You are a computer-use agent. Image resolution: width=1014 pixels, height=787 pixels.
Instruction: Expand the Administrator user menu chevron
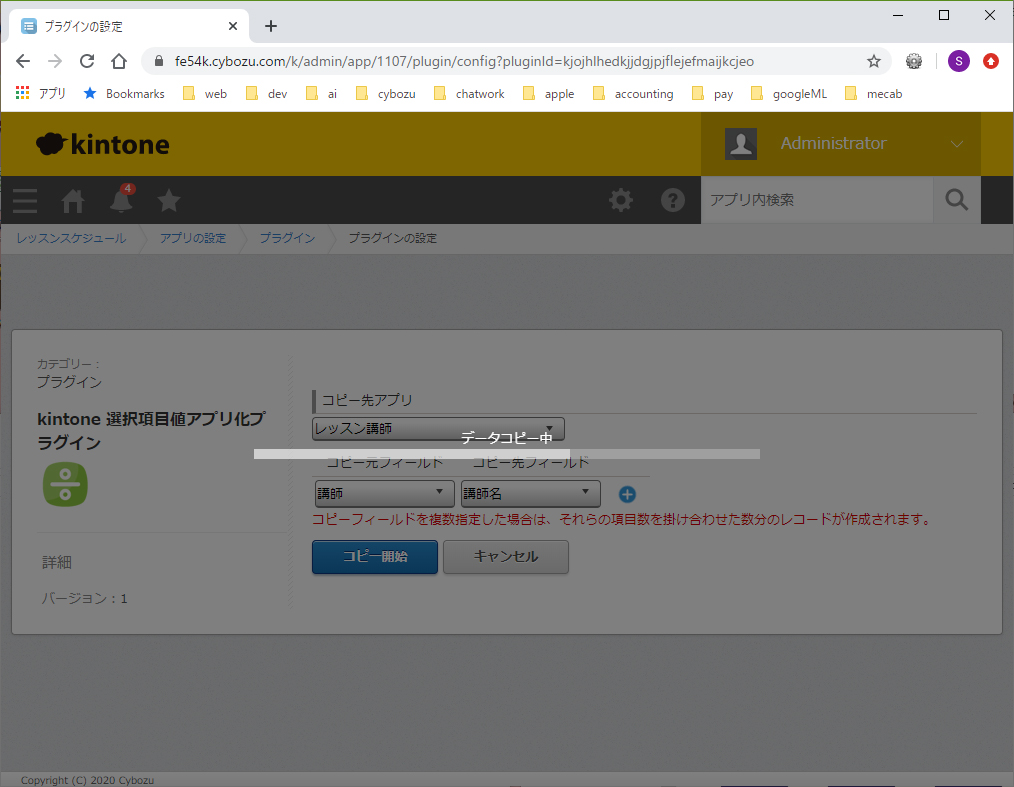click(957, 144)
